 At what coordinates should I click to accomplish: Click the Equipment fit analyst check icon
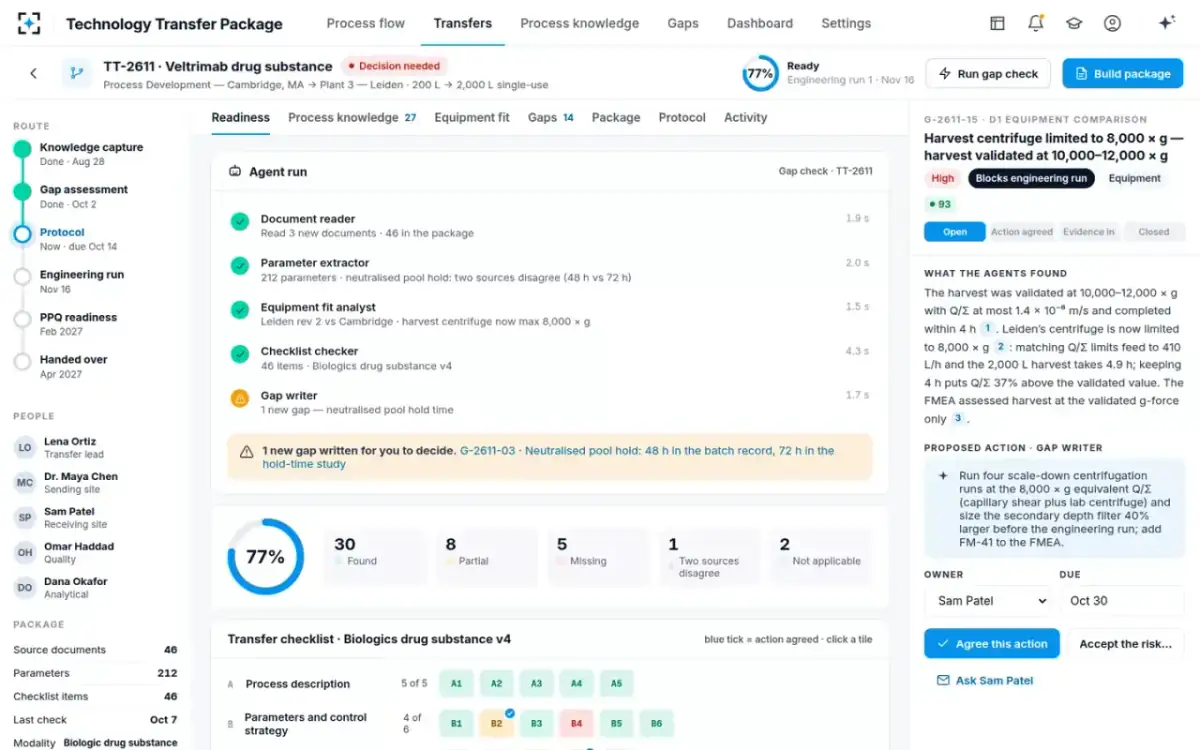(240, 310)
